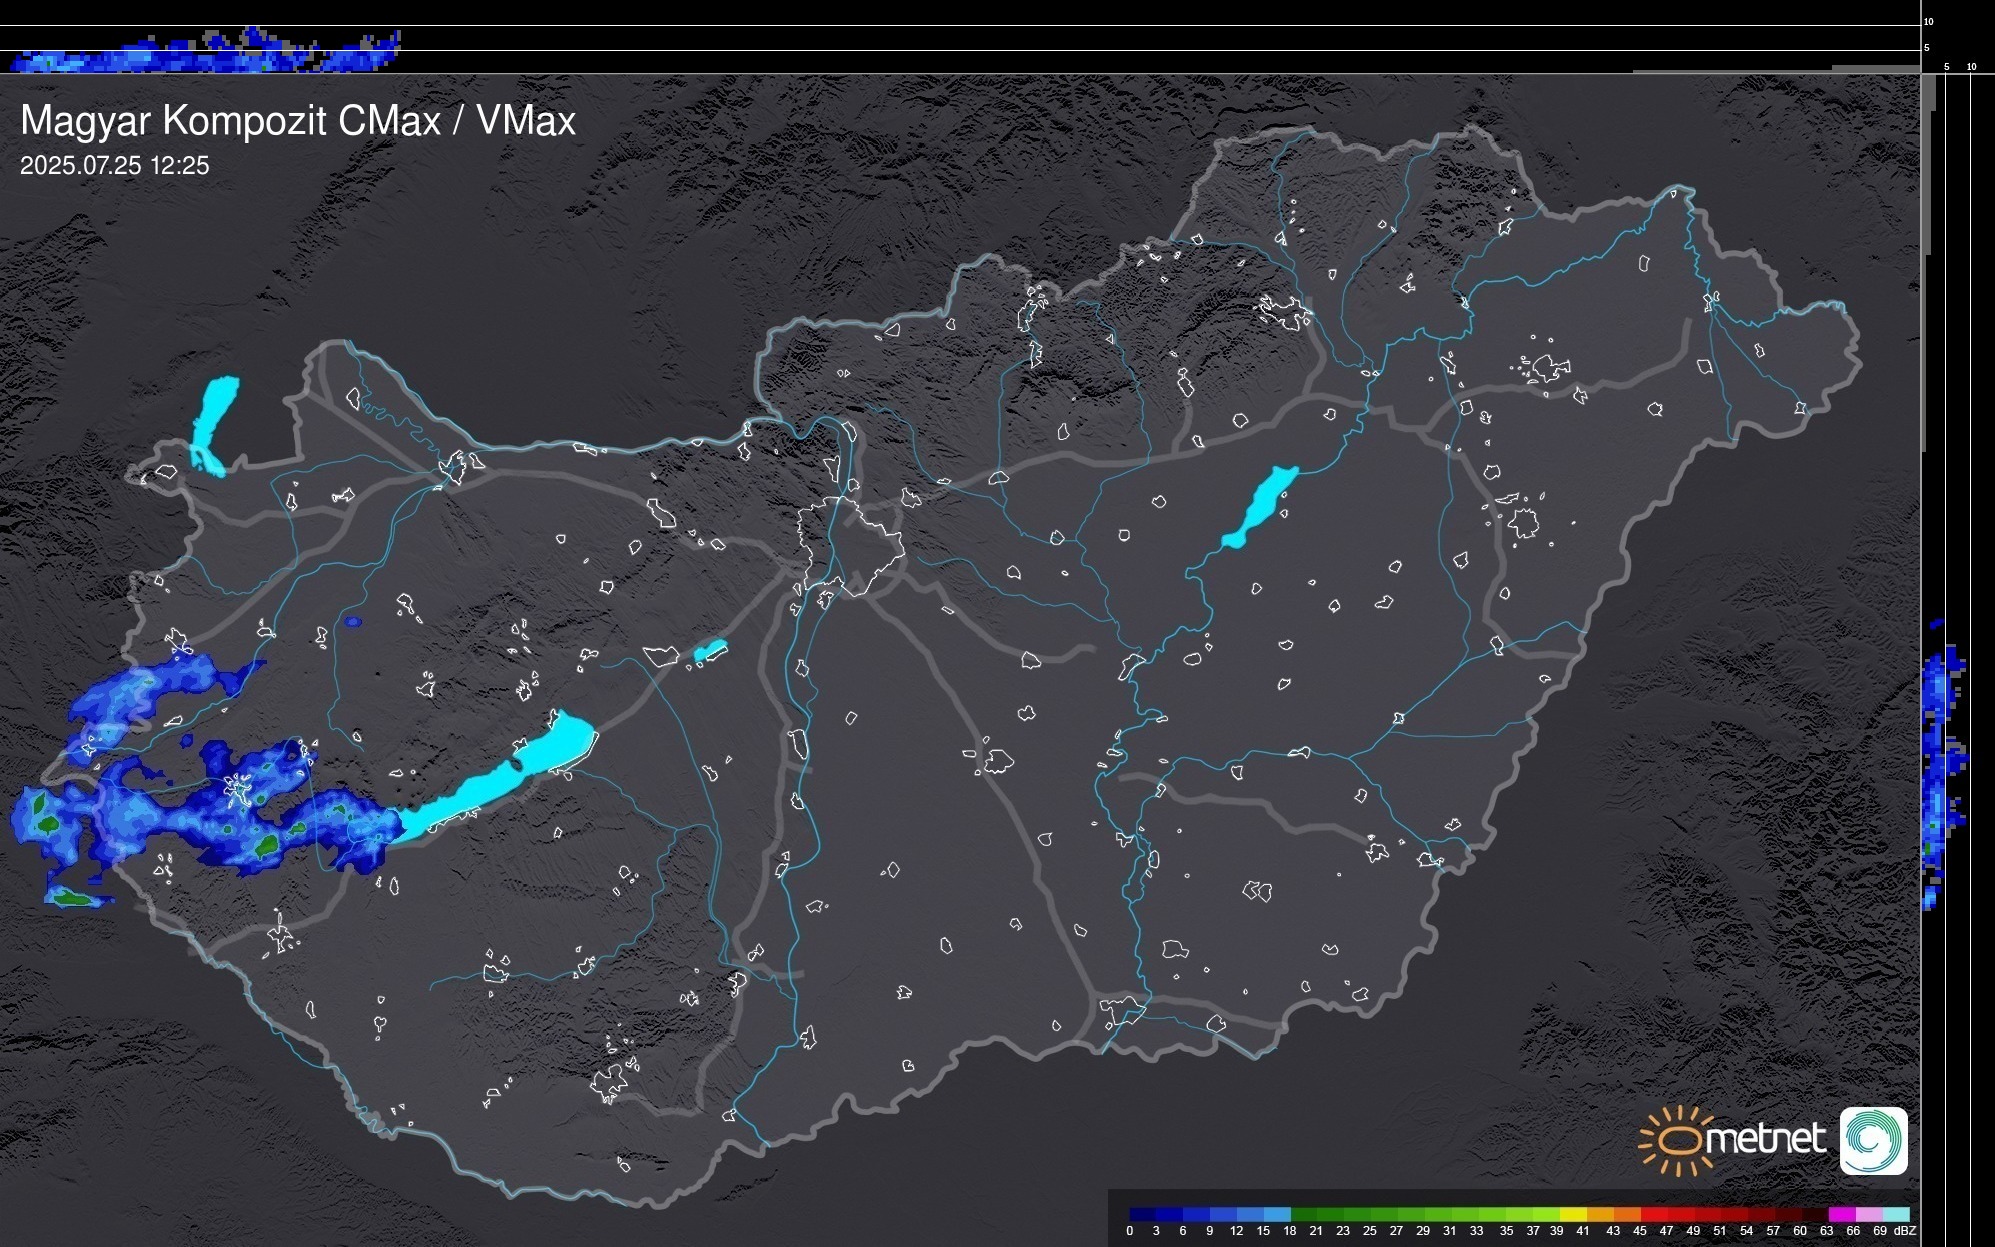The width and height of the screenshot is (1995, 1247).
Task: Click the orange 41 dBZ legend swatch
Action: coord(1600,1214)
